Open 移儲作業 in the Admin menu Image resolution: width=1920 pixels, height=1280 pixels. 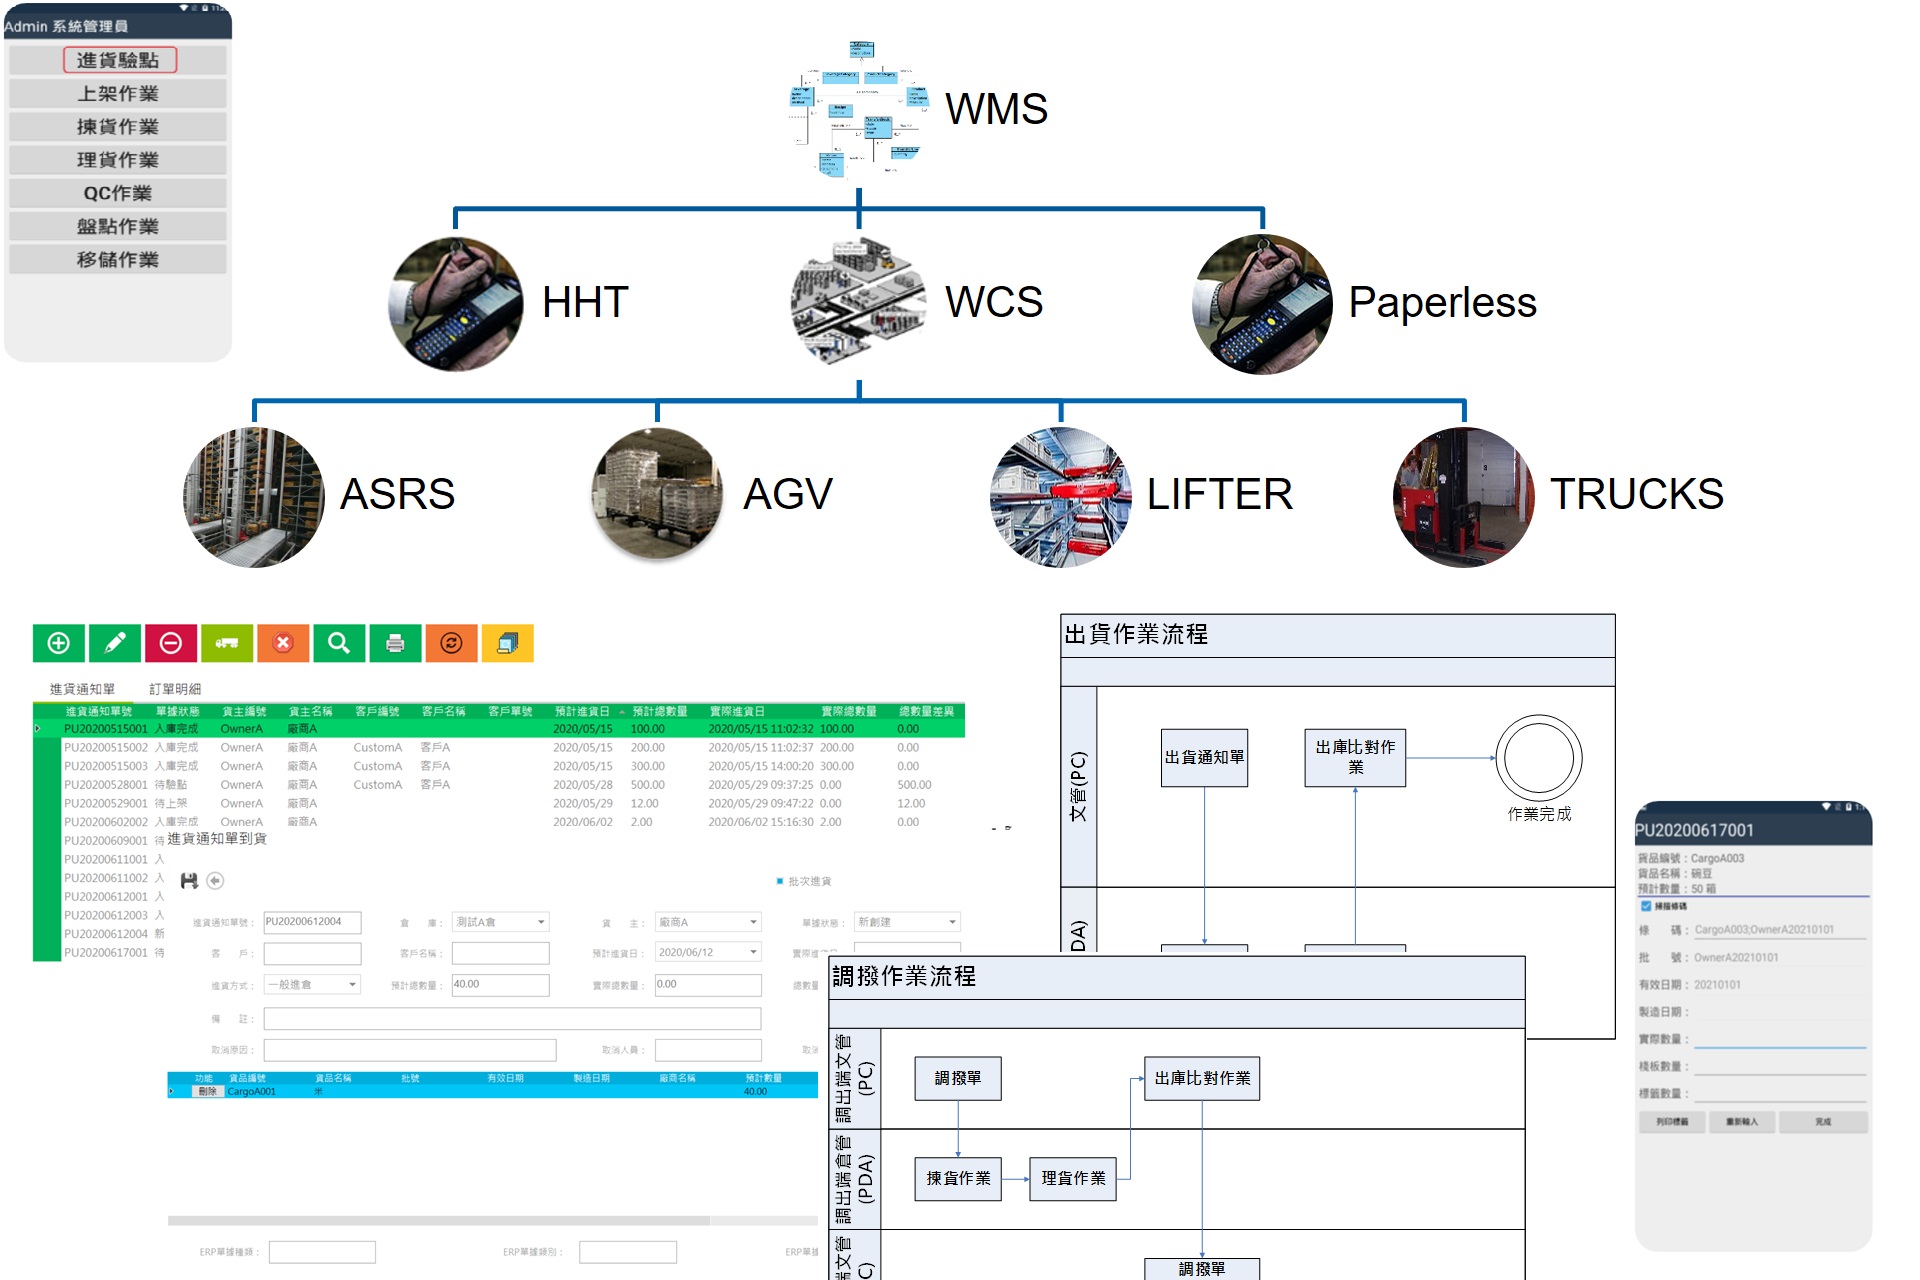tap(118, 259)
